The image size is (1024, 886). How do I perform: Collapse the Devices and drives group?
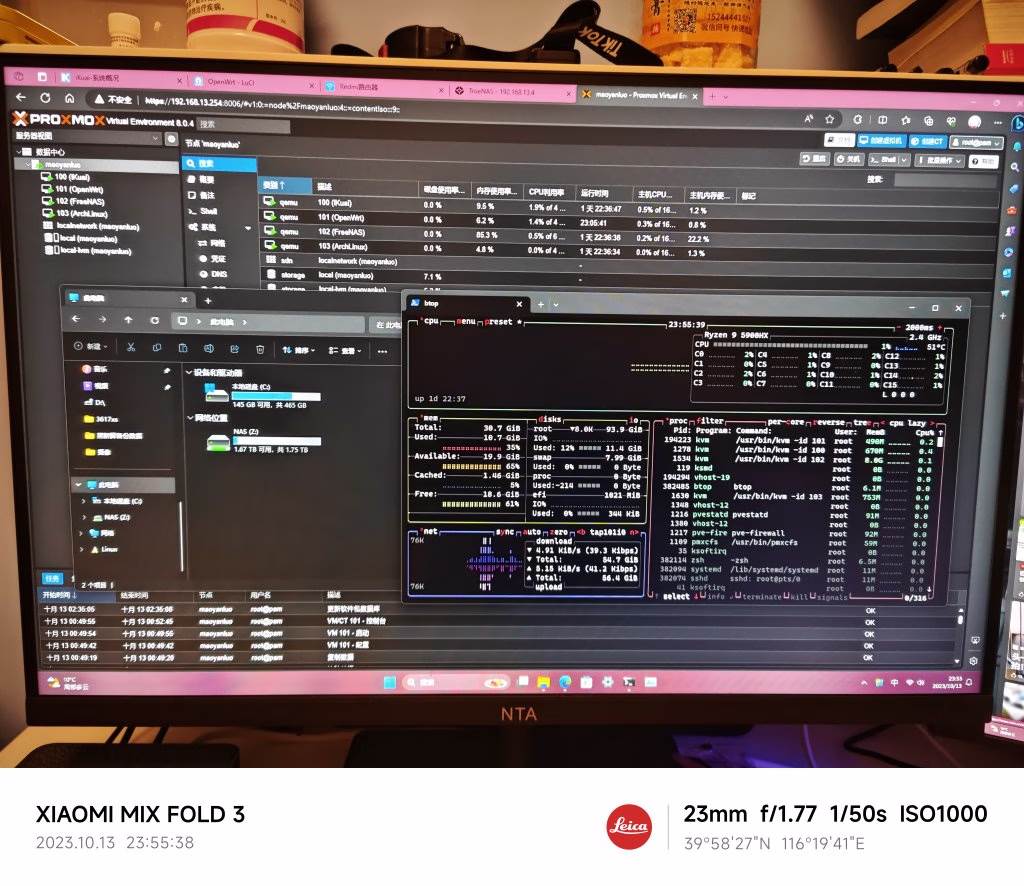coord(189,372)
